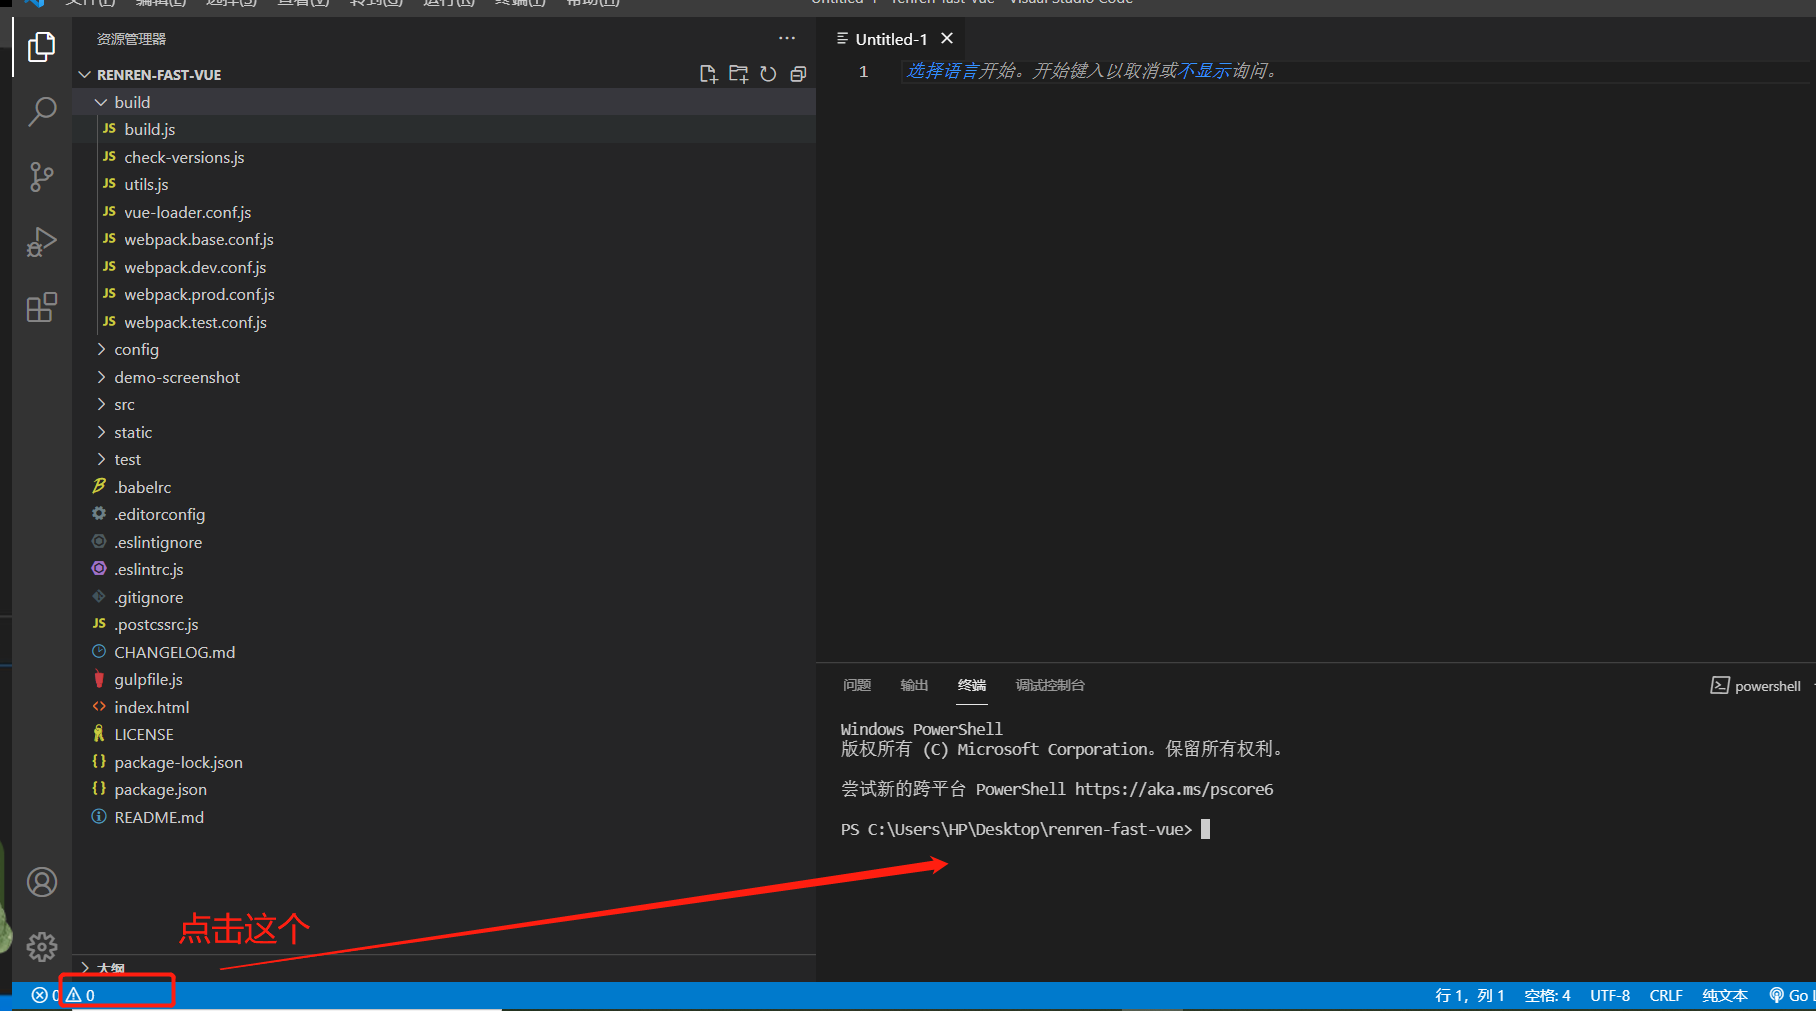Open the .babelrc file
This screenshot has height=1011, width=1816.
pyautogui.click(x=444, y=487)
